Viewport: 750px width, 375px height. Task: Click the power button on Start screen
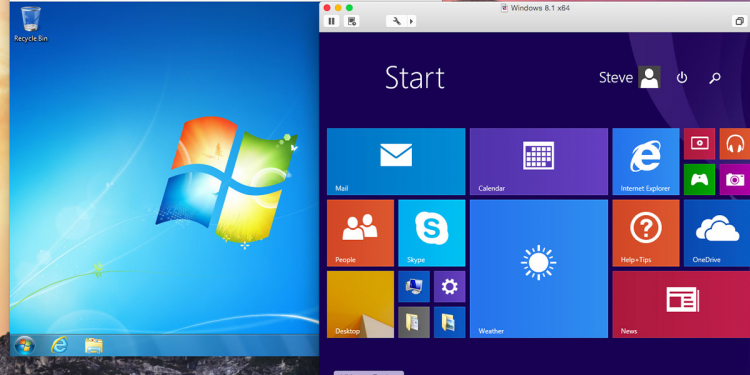(x=682, y=77)
